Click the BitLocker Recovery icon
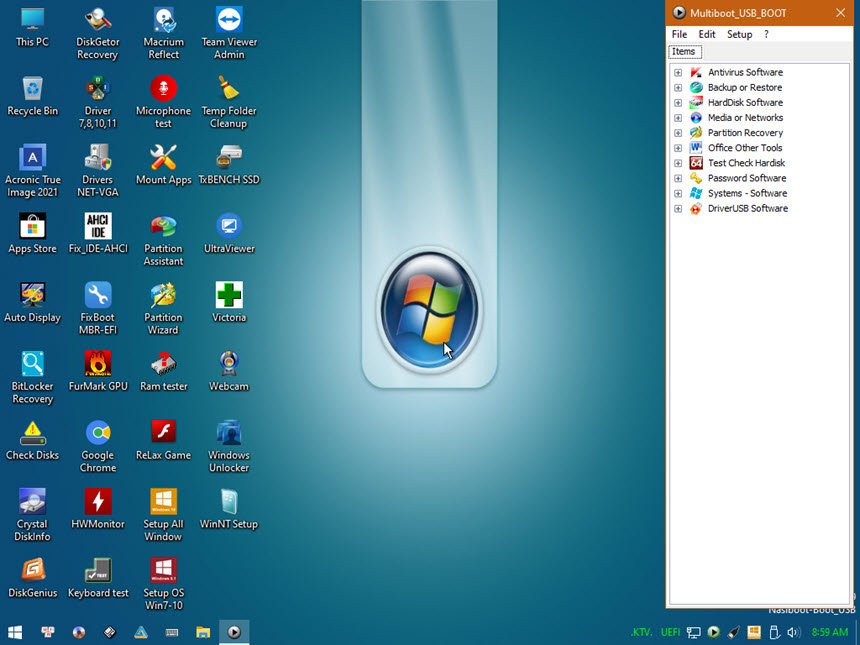Screen dimensions: 860x645 (x=32, y=377)
